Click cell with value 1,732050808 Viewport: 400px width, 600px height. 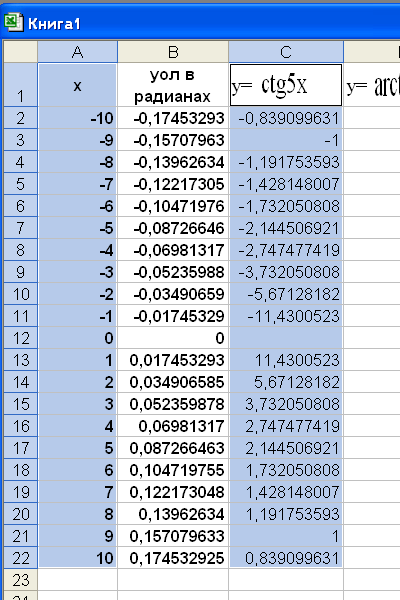pos(286,470)
